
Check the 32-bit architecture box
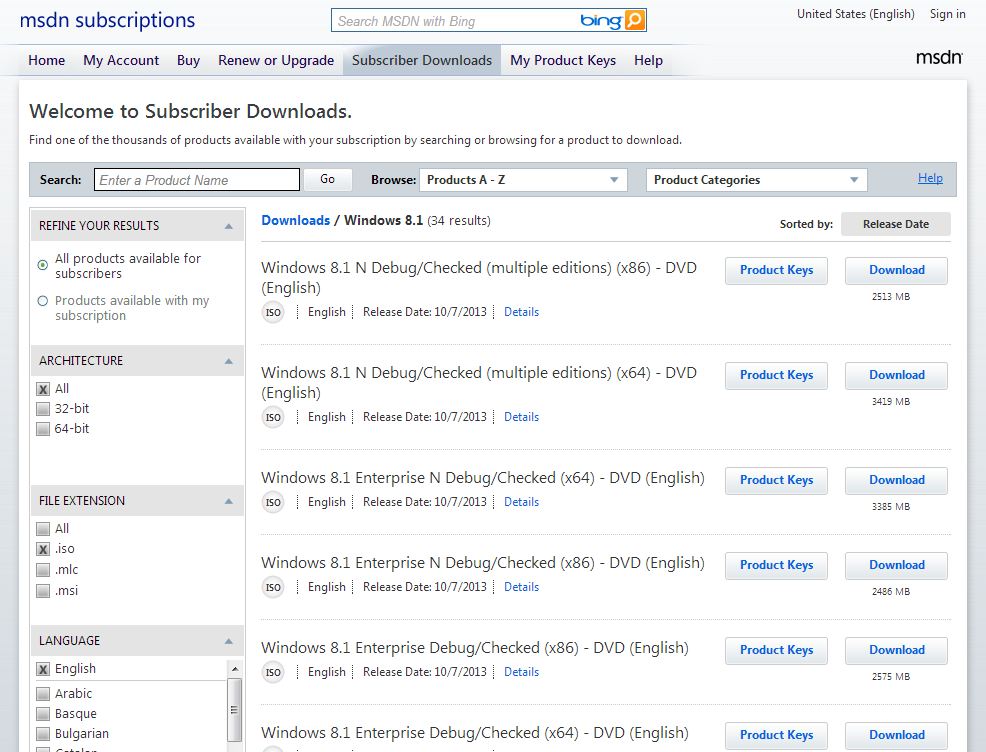click(x=43, y=409)
